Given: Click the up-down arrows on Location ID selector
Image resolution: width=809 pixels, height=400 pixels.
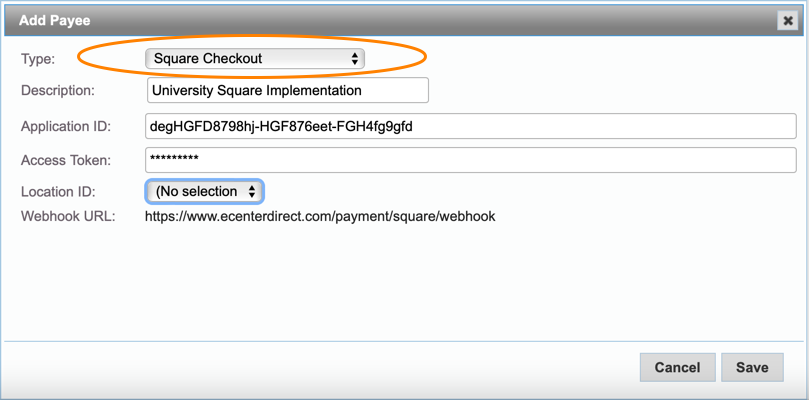Looking at the screenshot, I should (x=251, y=191).
